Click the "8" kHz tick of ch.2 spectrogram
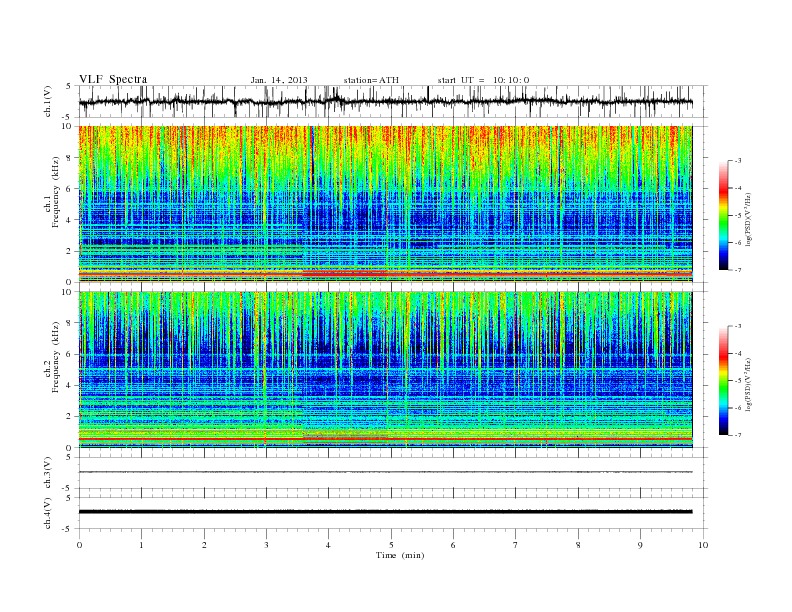 tap(70, 323)
